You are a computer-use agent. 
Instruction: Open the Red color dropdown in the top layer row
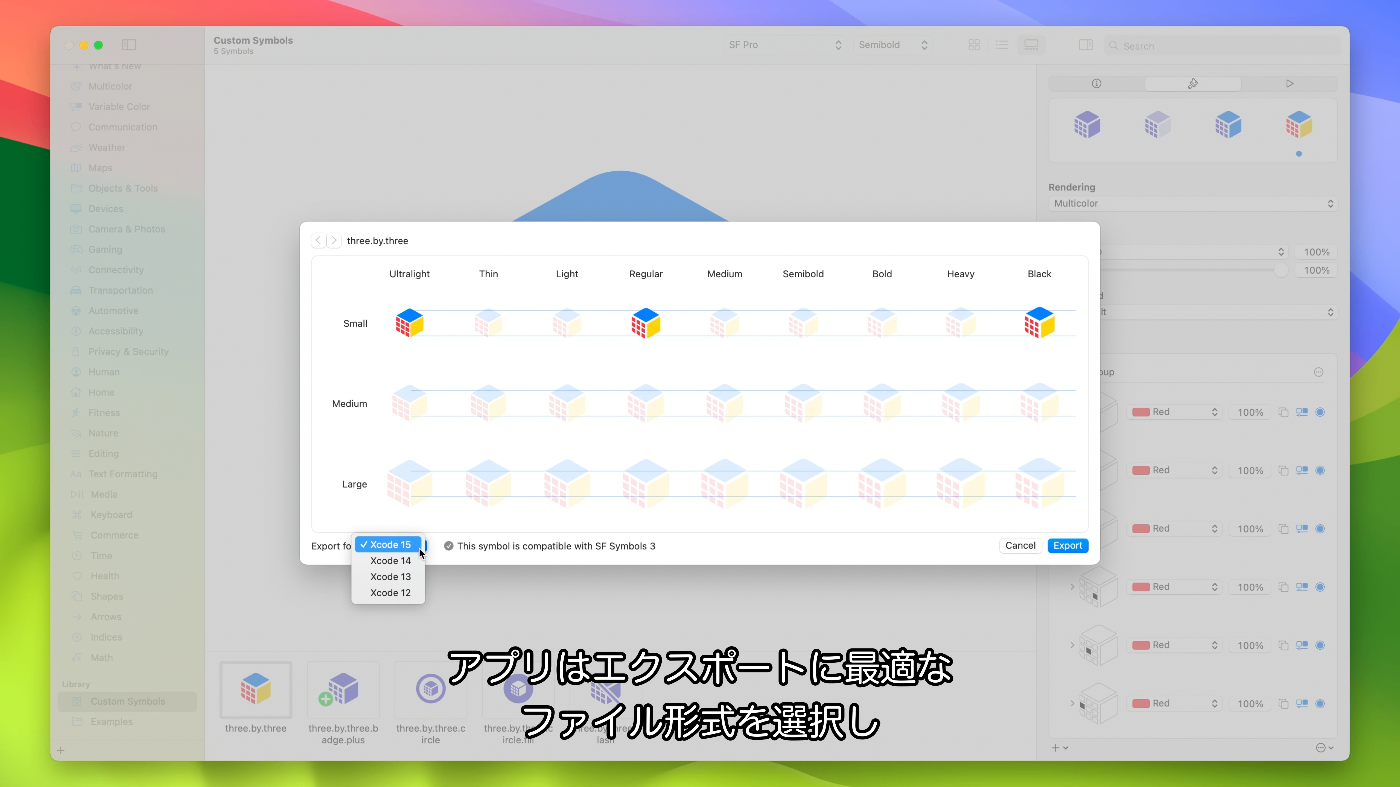(x=1175, y=412)
